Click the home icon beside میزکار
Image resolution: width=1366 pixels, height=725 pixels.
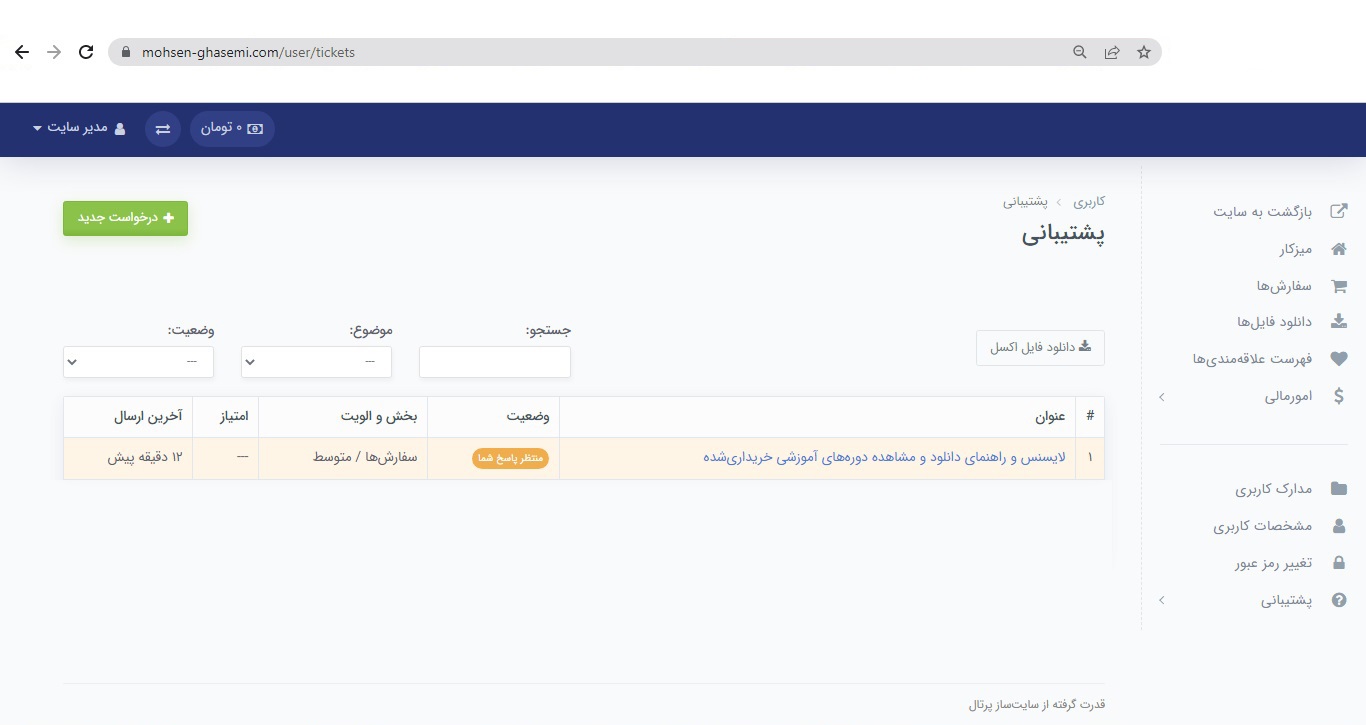pyautogui.click(x=1338, y=249)
